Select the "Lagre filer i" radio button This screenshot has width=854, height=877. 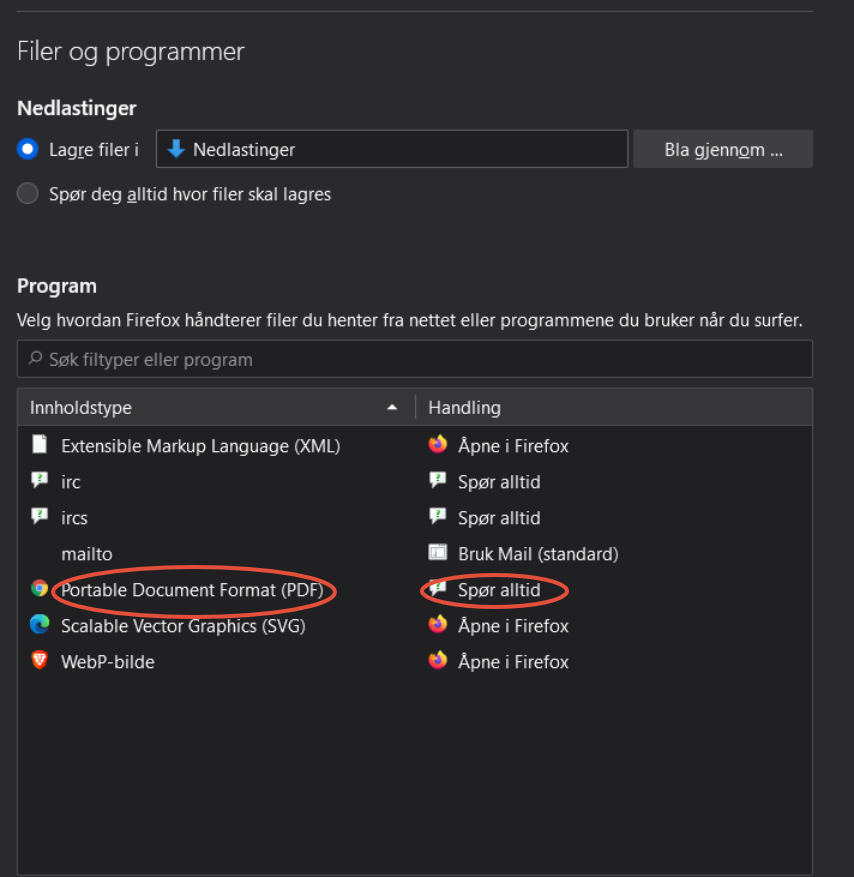(28, 149)
